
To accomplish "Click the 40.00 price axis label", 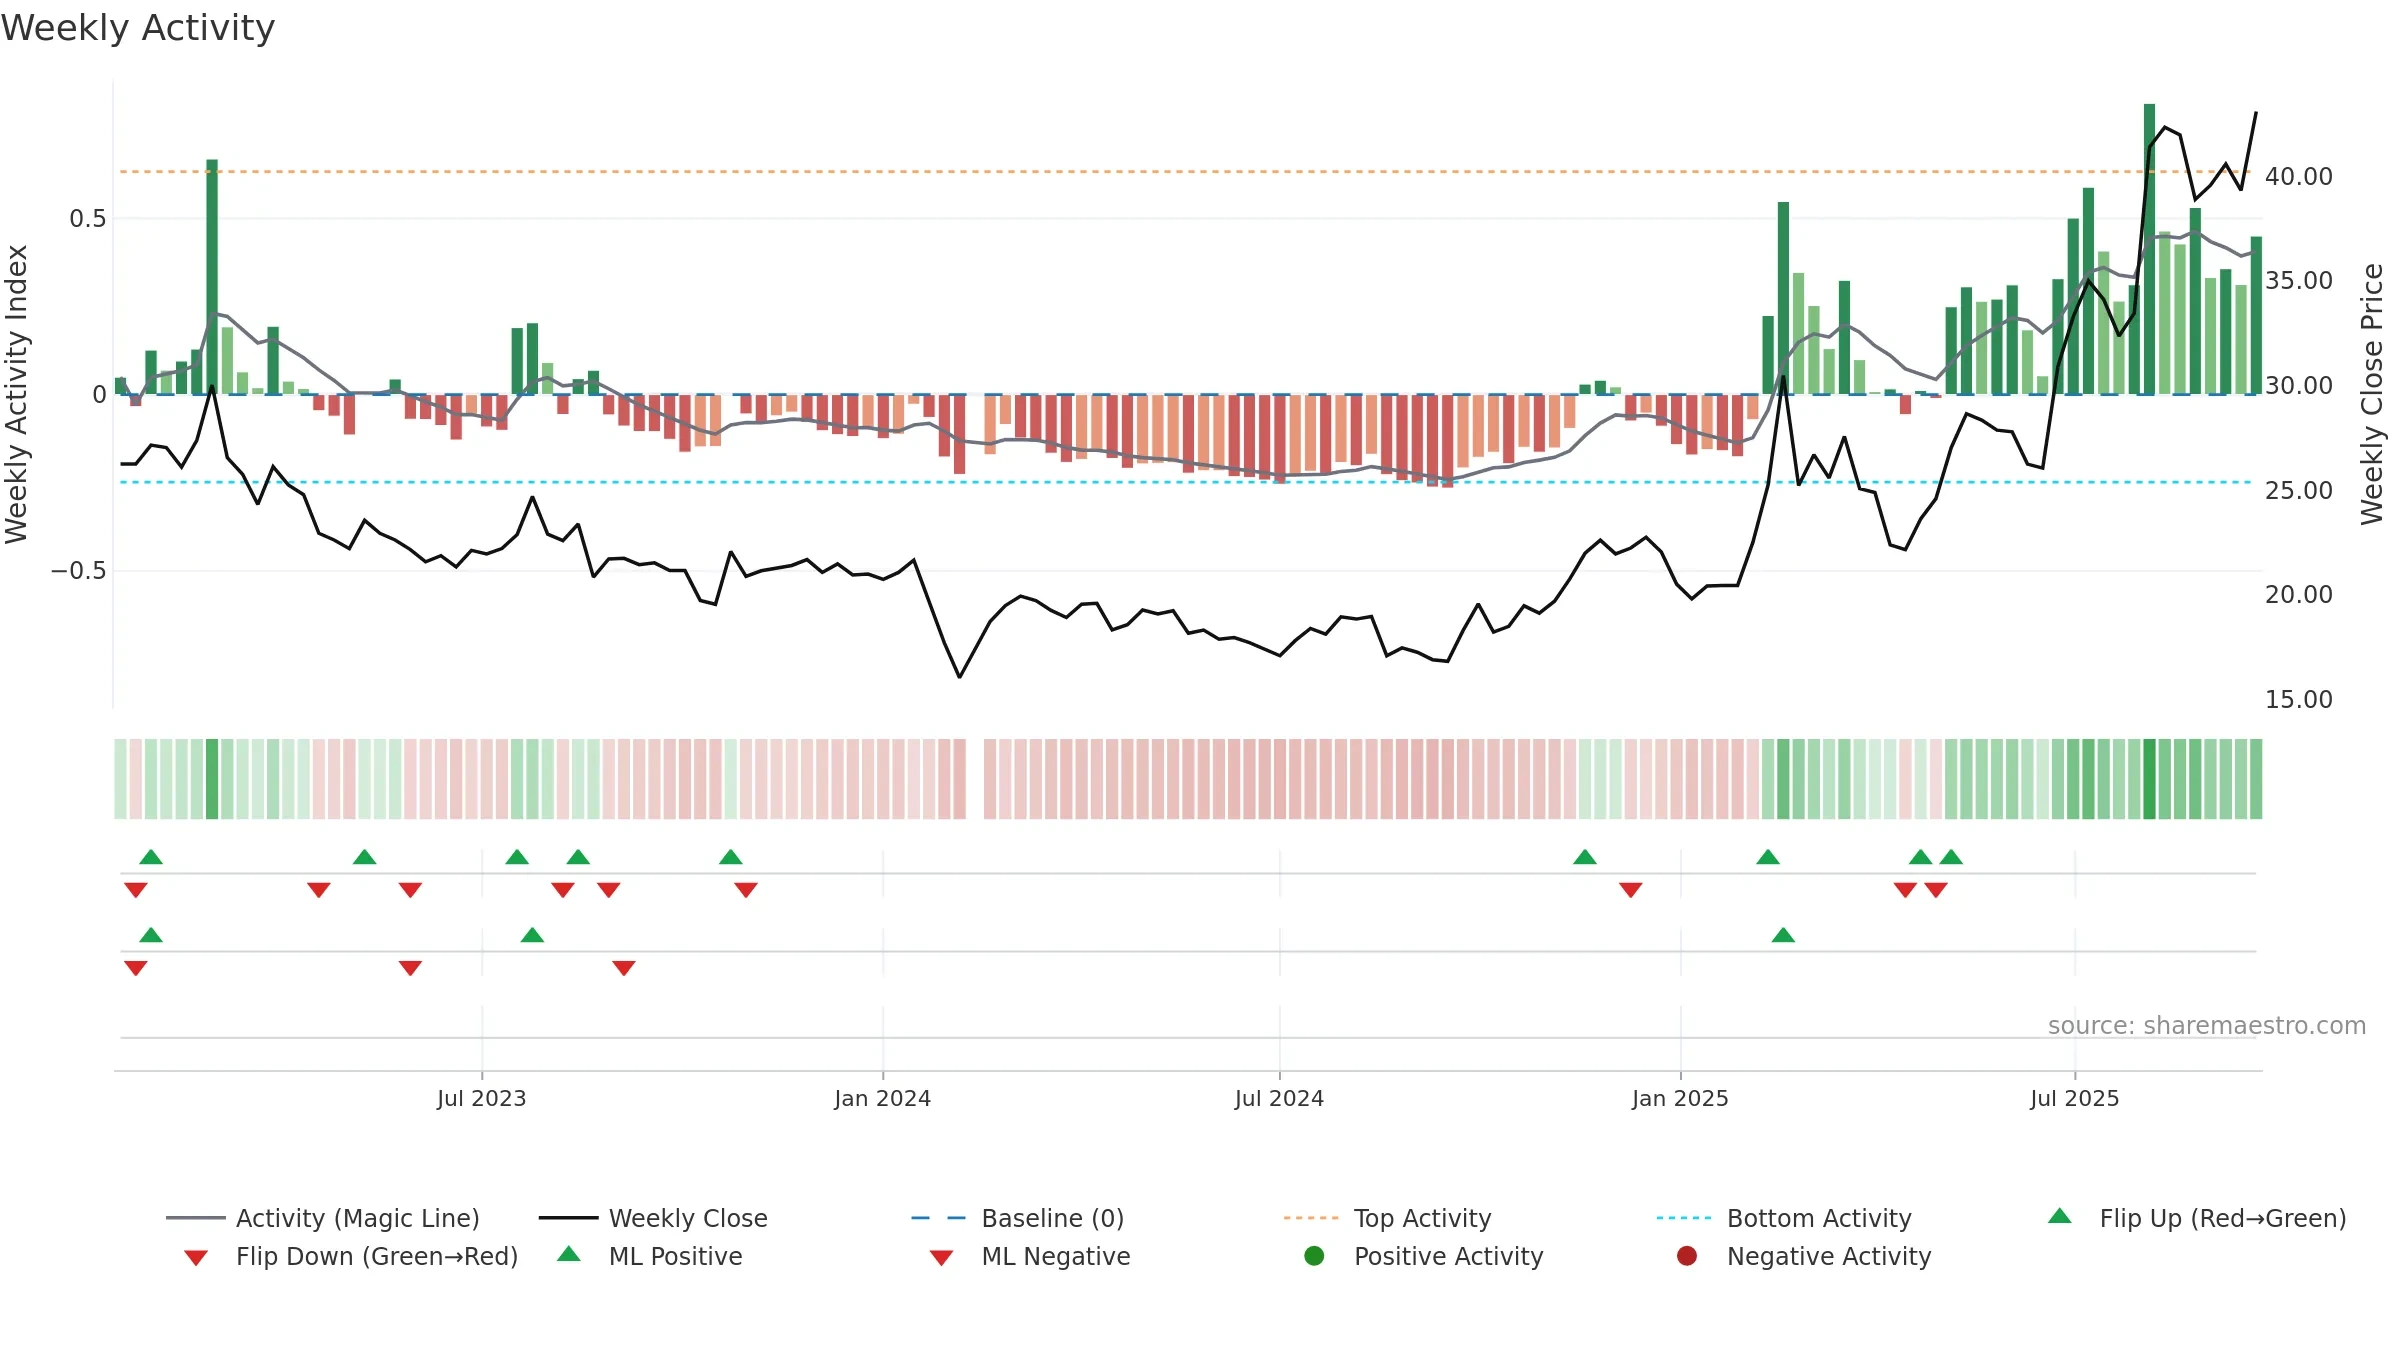I will click(2299, 177).
